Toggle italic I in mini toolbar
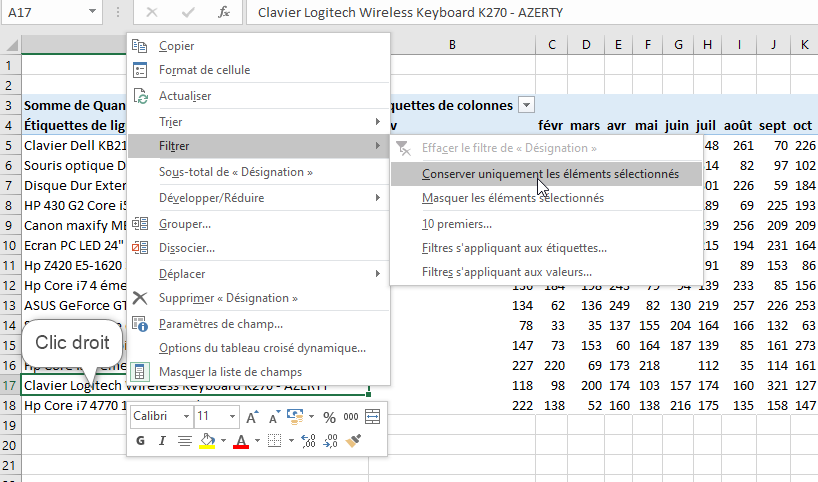Image resolution: width=818 pixels, height=482 pixels. click(x=162, y=441)
